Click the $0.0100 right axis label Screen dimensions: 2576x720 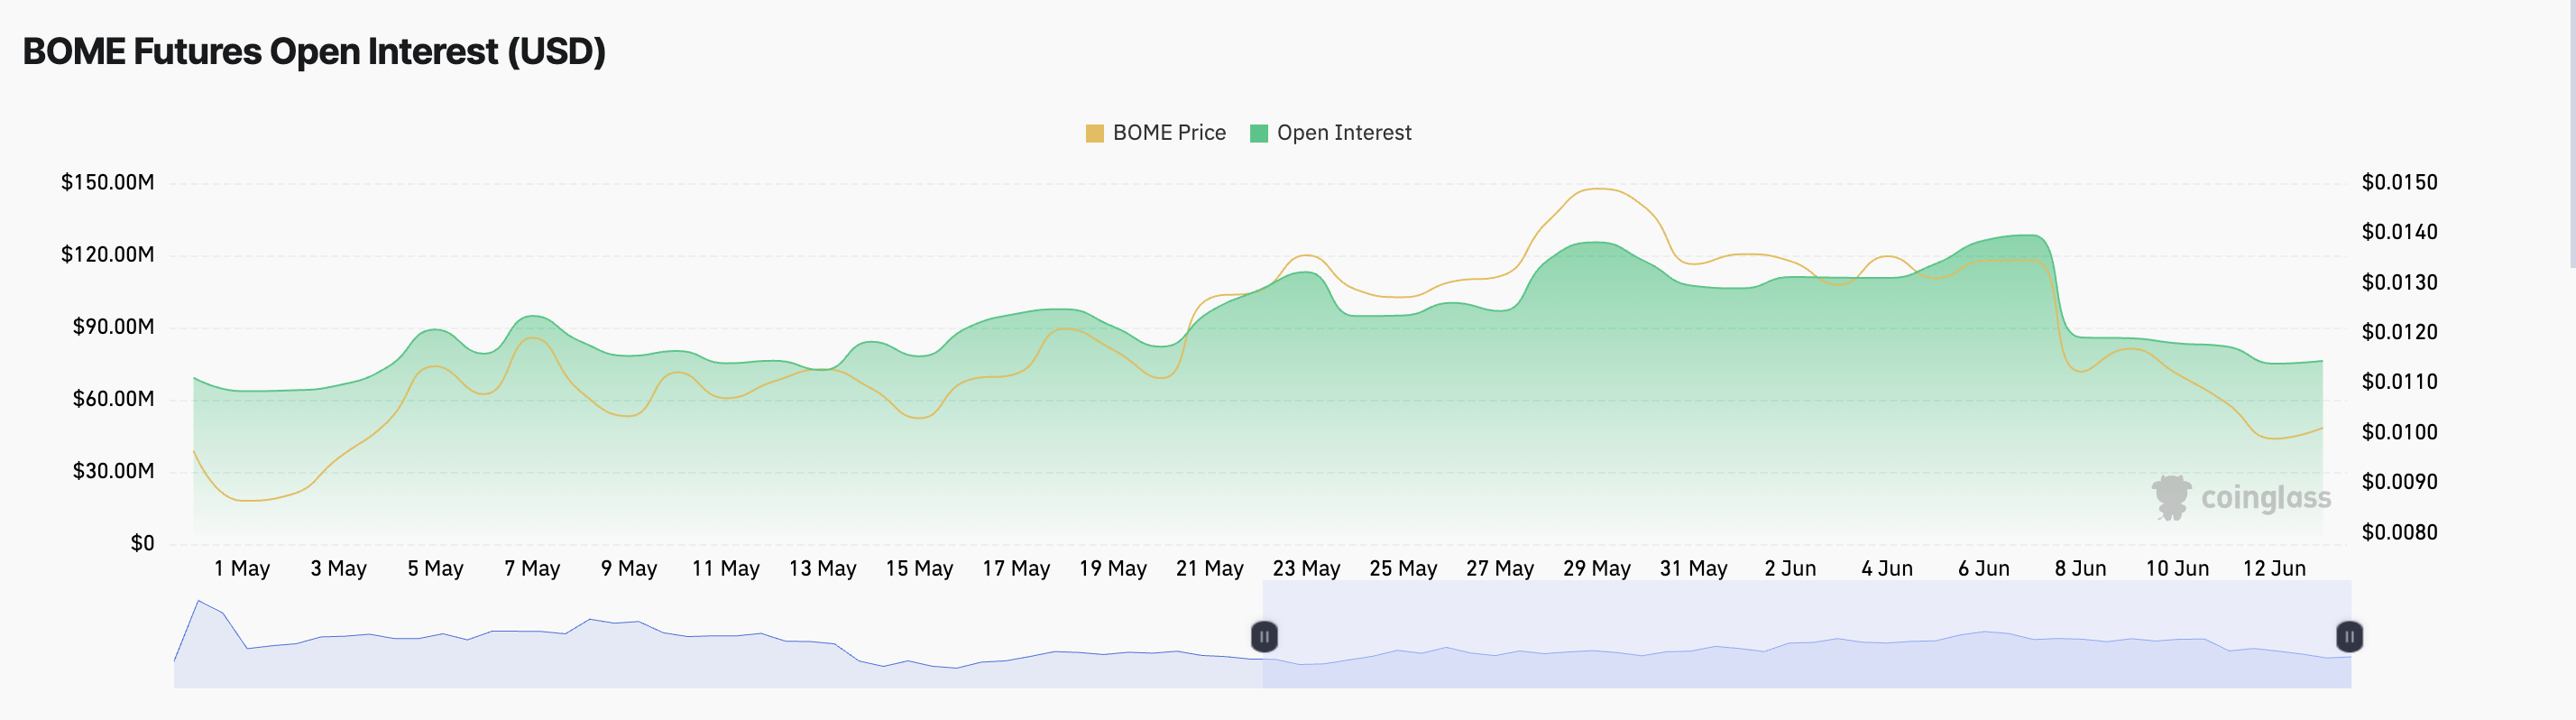[x=2399, y=432]
